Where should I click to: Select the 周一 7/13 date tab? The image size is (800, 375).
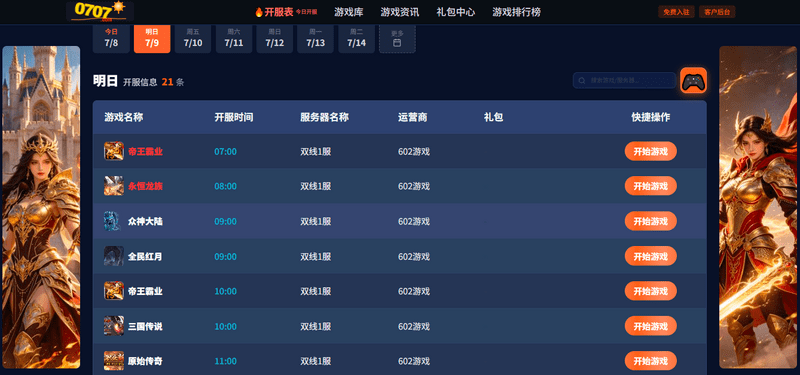[315, 38]
